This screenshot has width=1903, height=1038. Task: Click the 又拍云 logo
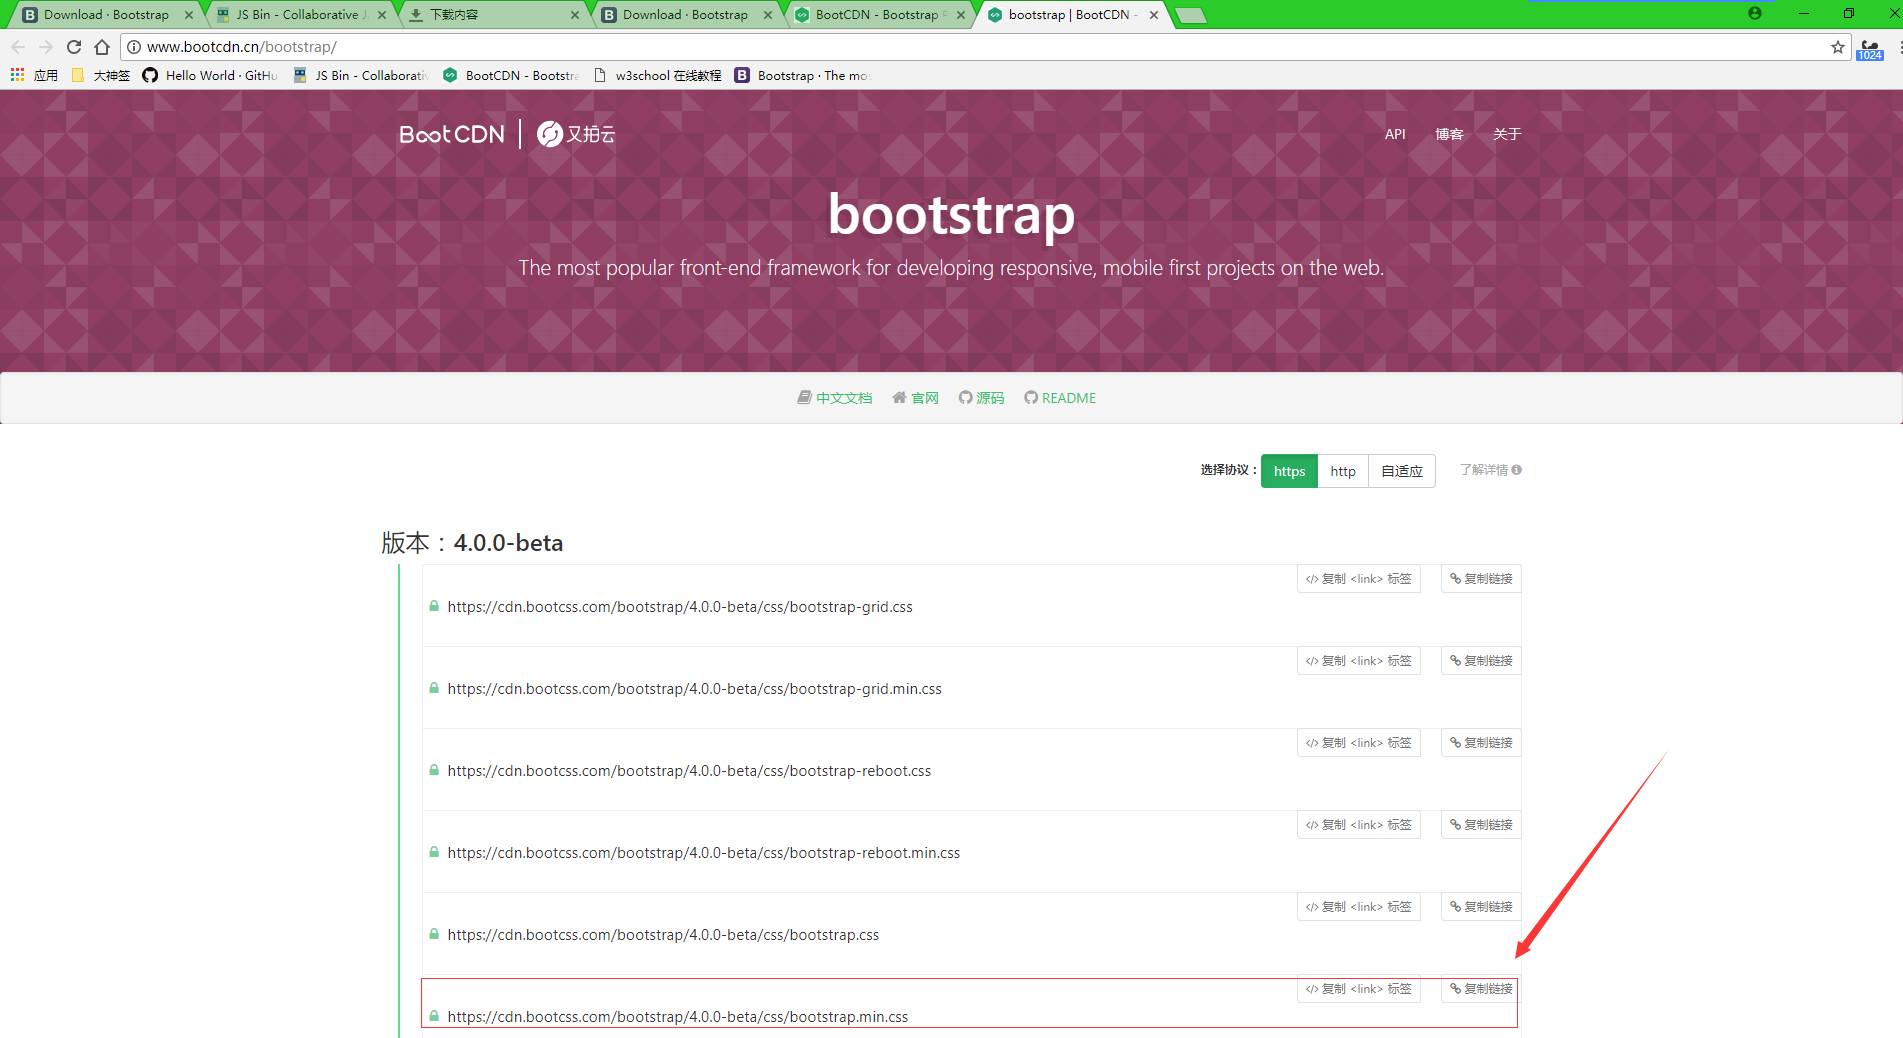coord(576,134)
